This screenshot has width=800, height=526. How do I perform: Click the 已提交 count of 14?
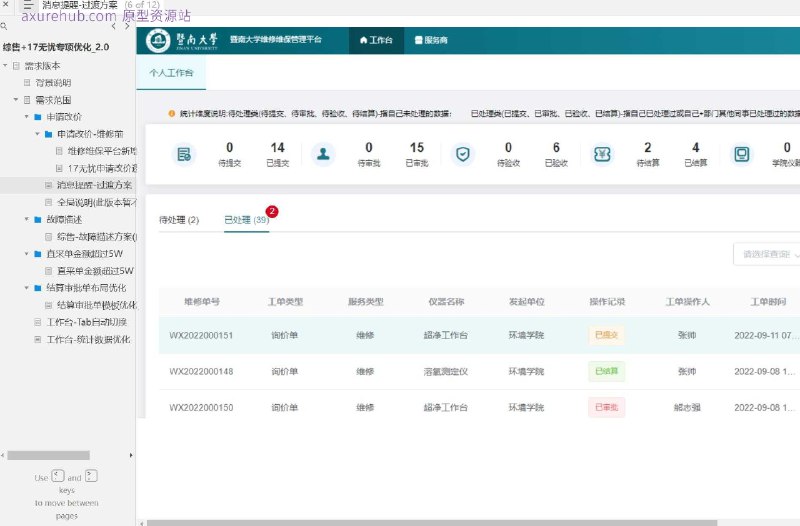(278, 147)
